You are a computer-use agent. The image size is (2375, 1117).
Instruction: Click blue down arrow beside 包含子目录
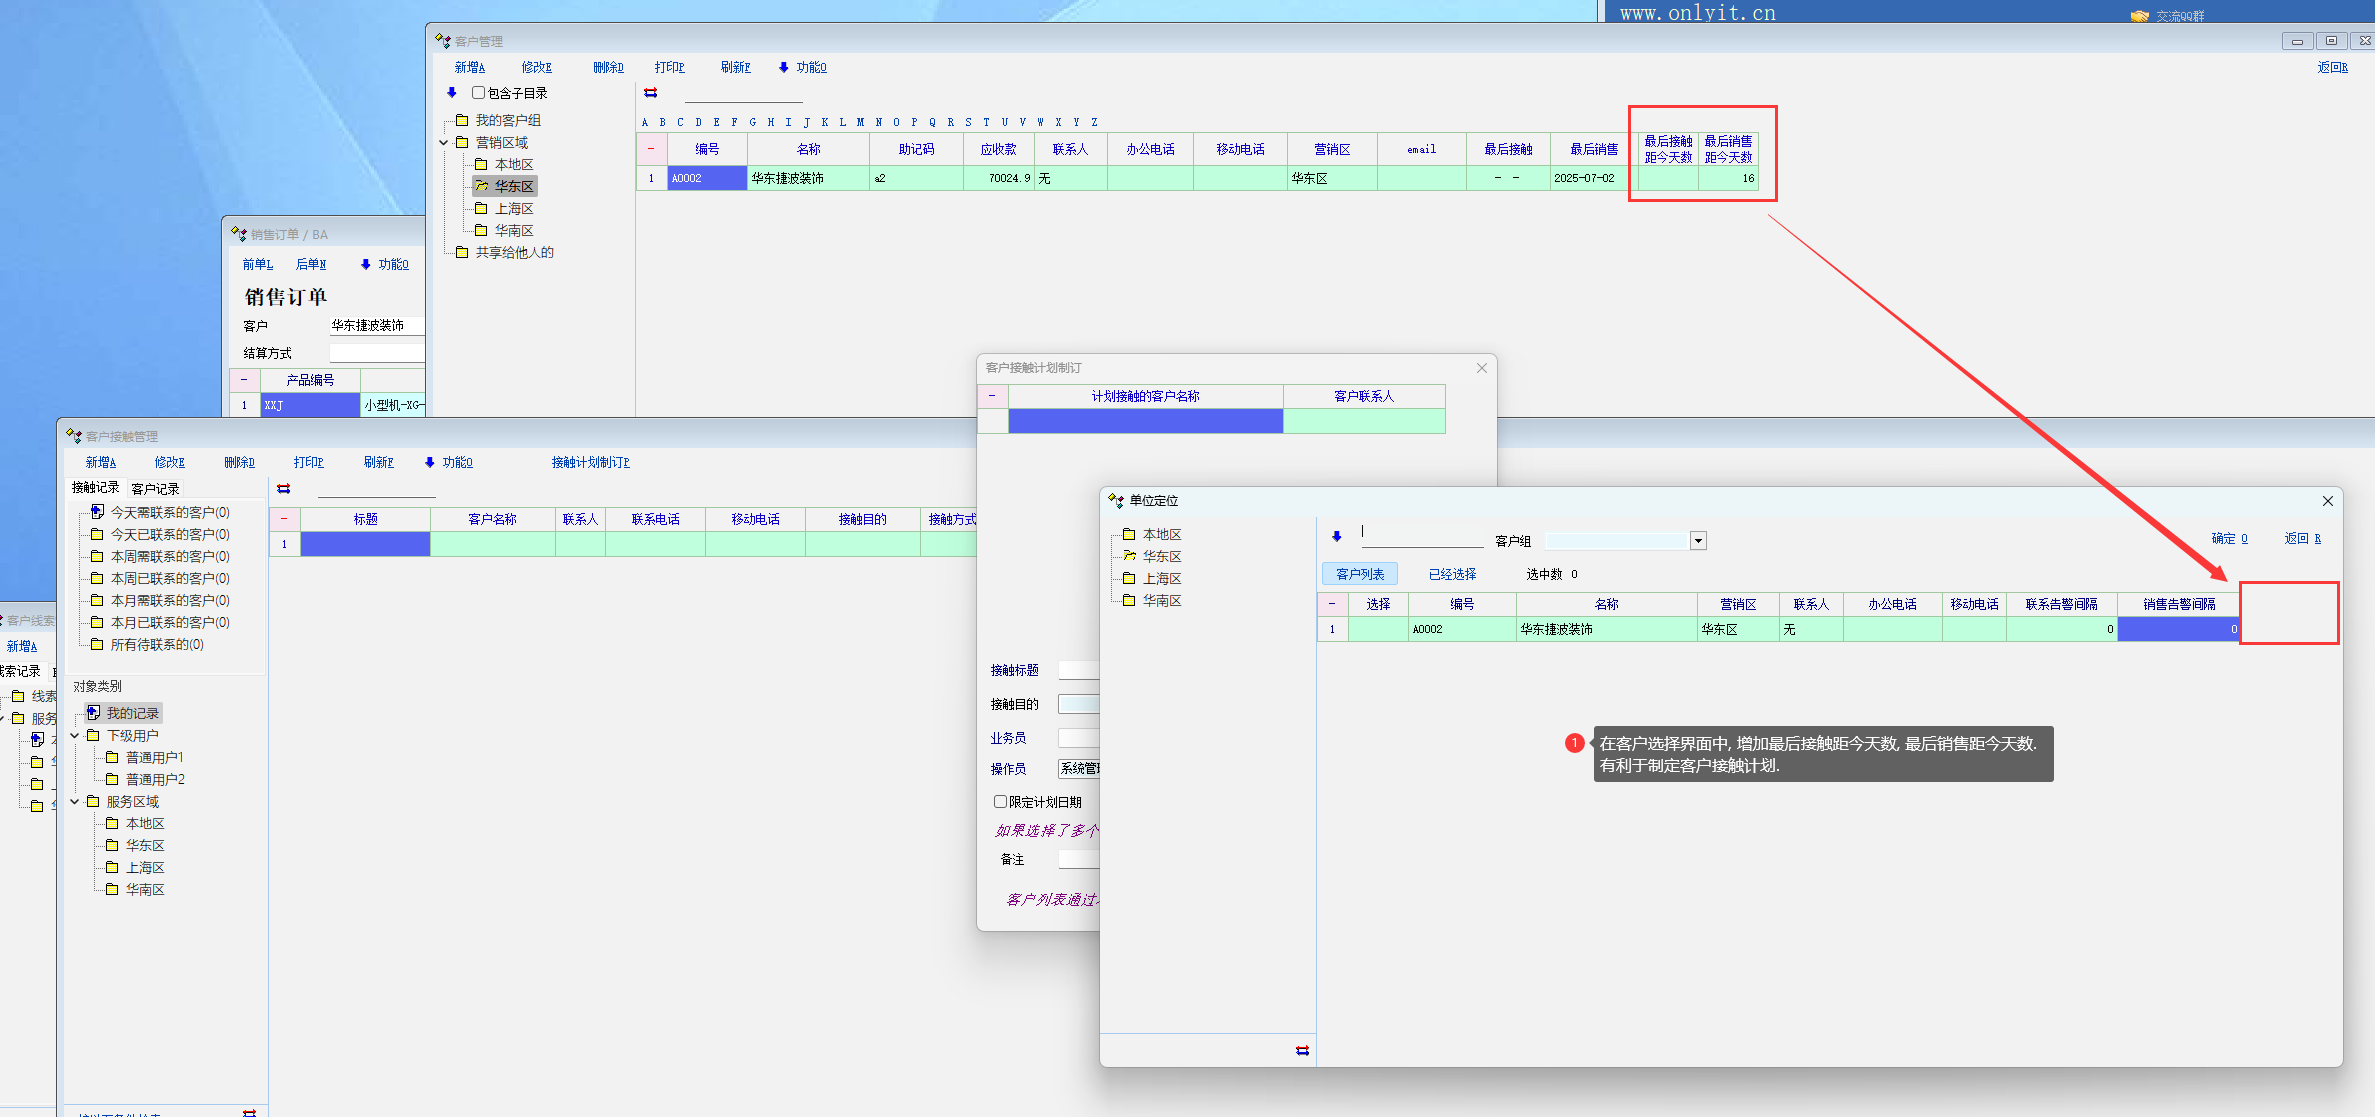point(452,93)
